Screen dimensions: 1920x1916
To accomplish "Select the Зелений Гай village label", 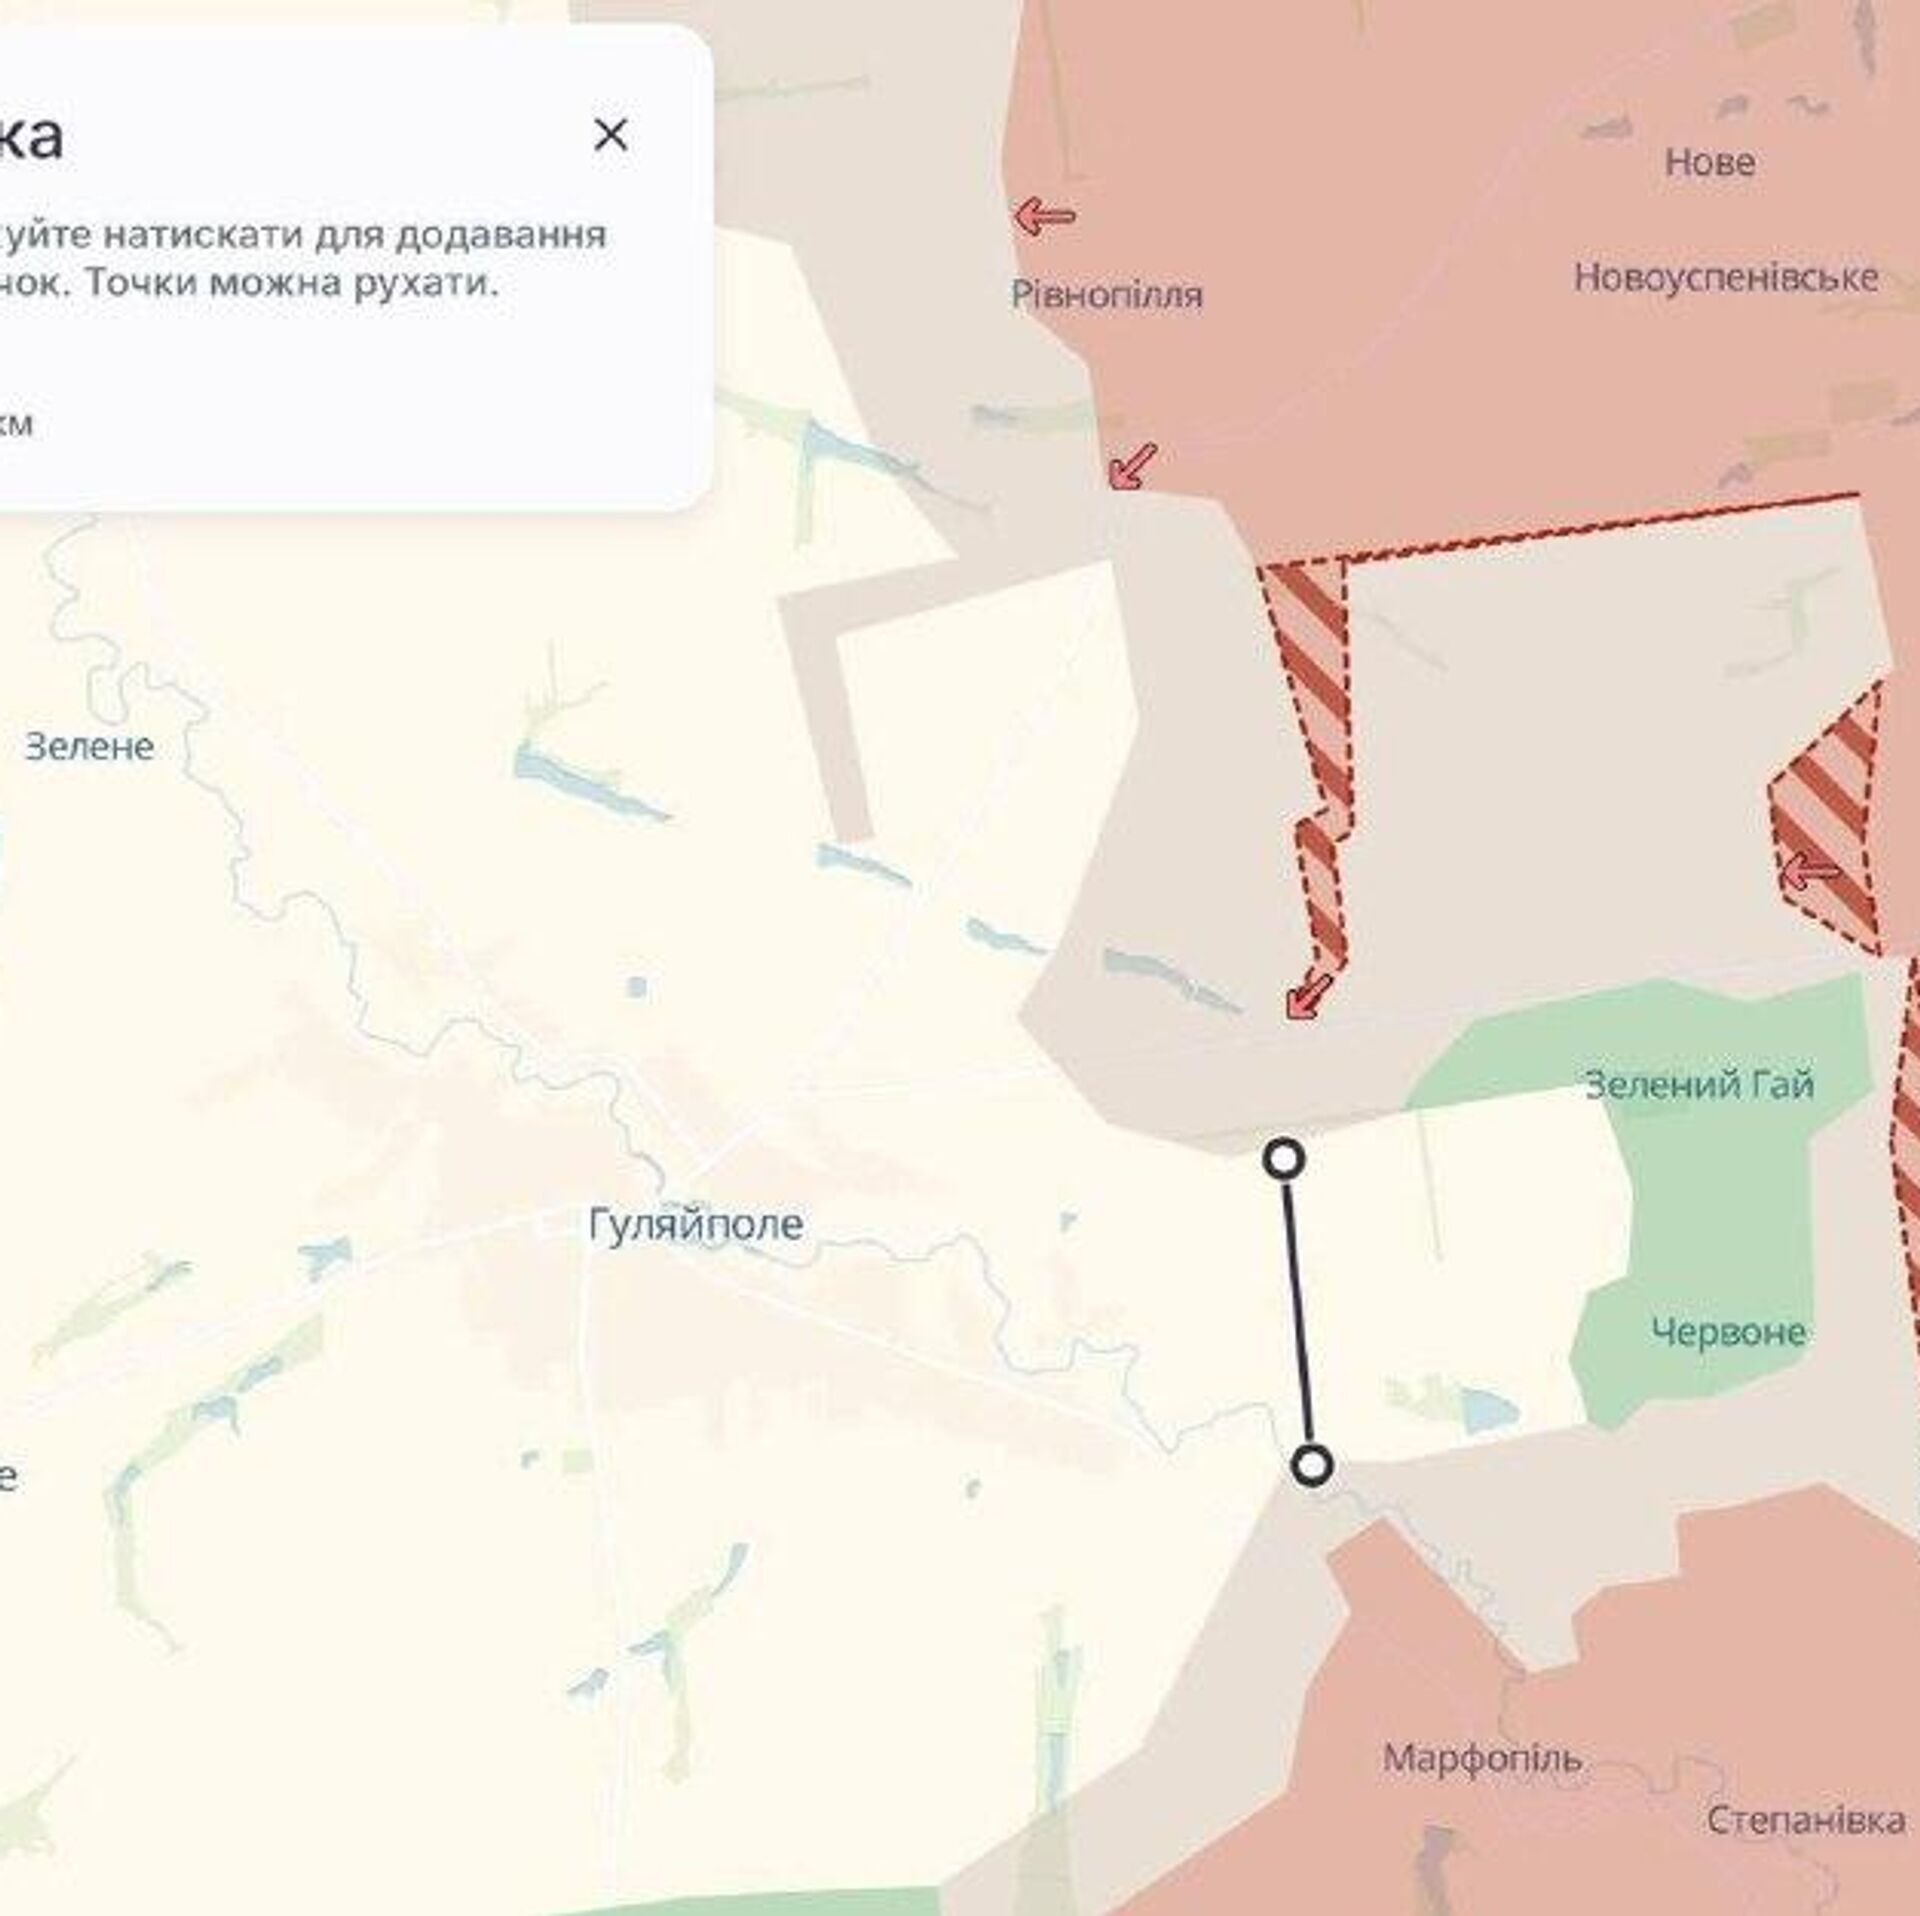I will [1699, 1085].
